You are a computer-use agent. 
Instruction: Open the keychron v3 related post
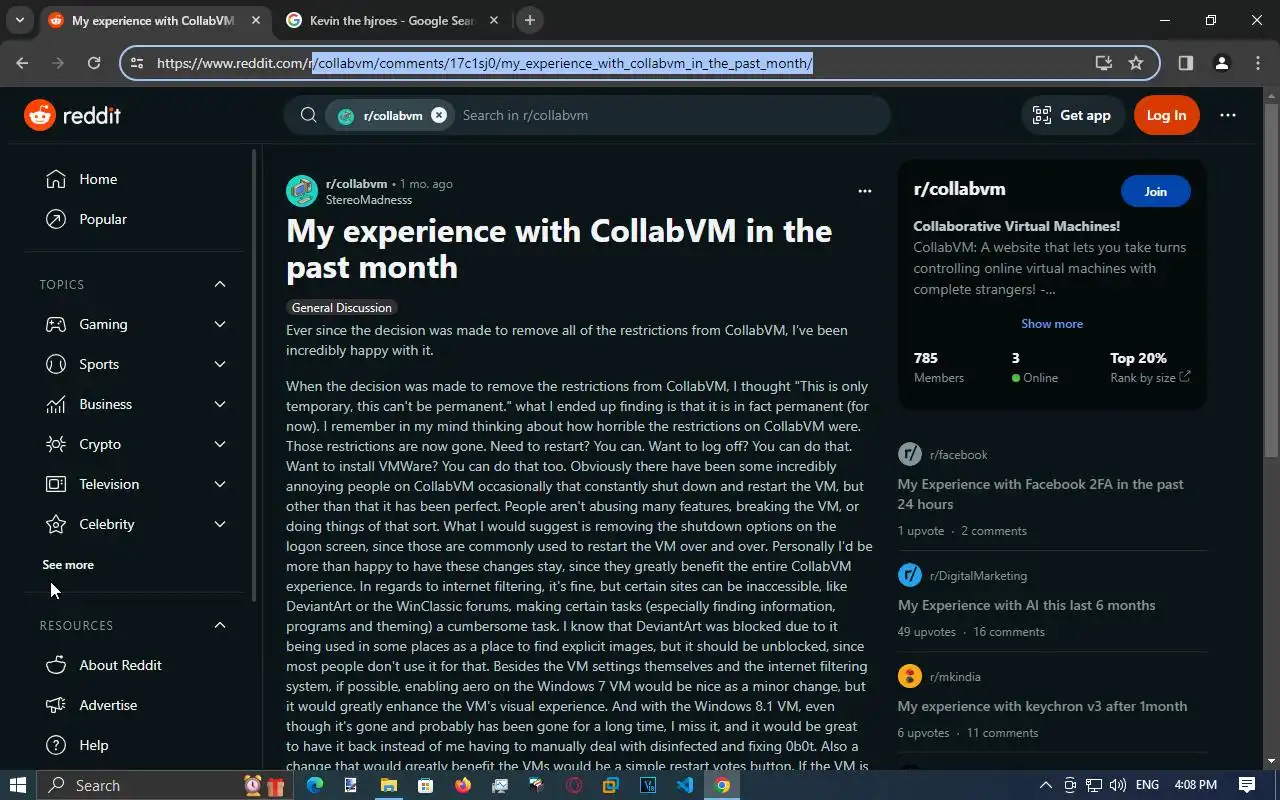[x=1042, y=706]
